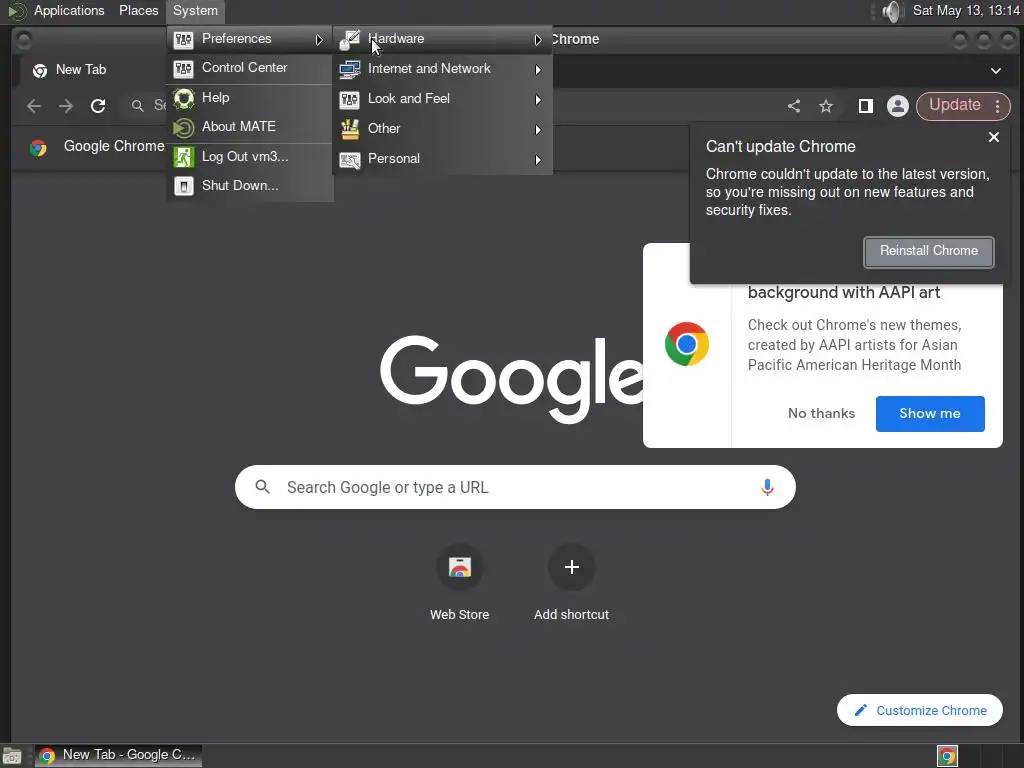Go forward in Chrome

[x=66, y=106]
